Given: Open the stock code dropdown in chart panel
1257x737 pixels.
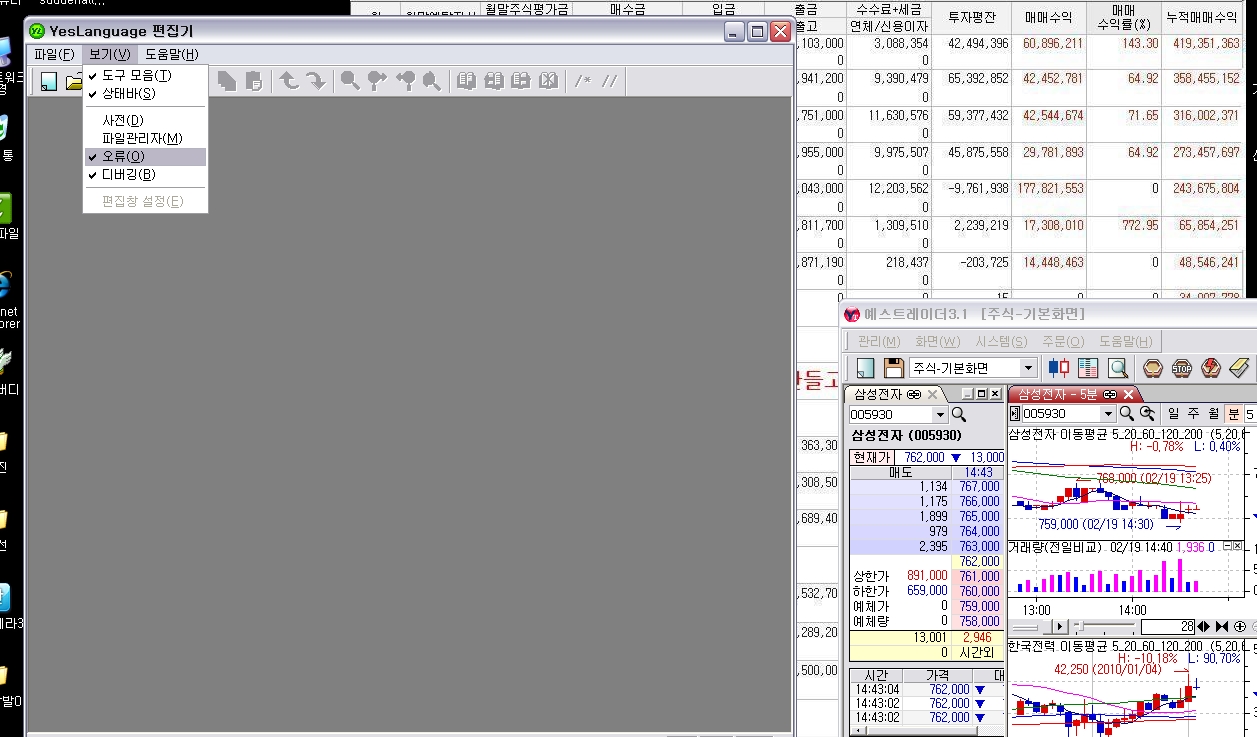Looking at the screenshot, I should click(1108, 414).
